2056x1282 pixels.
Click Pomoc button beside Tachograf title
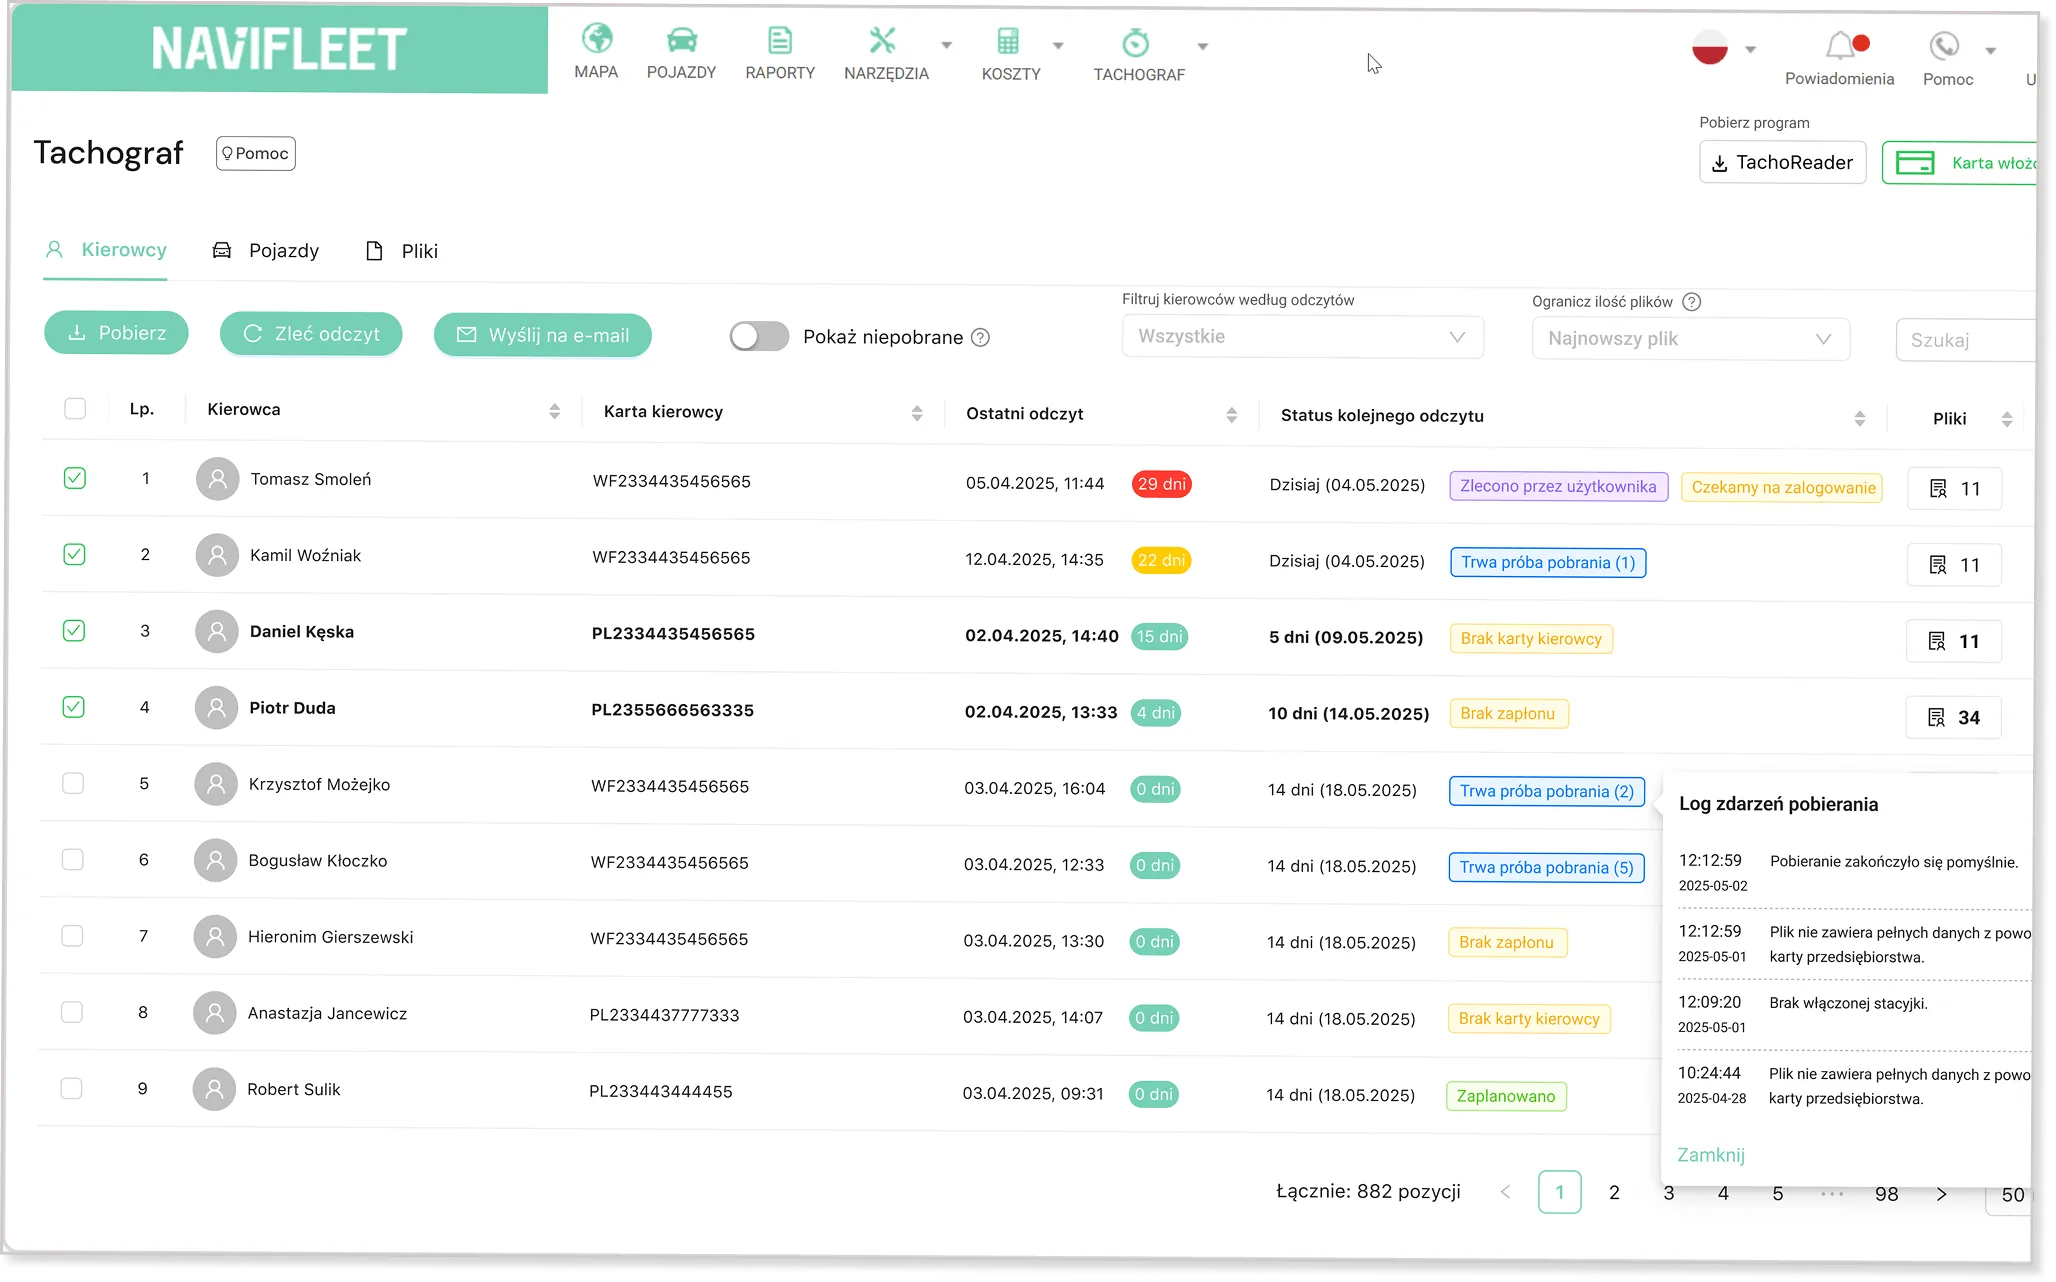point(256,153)
